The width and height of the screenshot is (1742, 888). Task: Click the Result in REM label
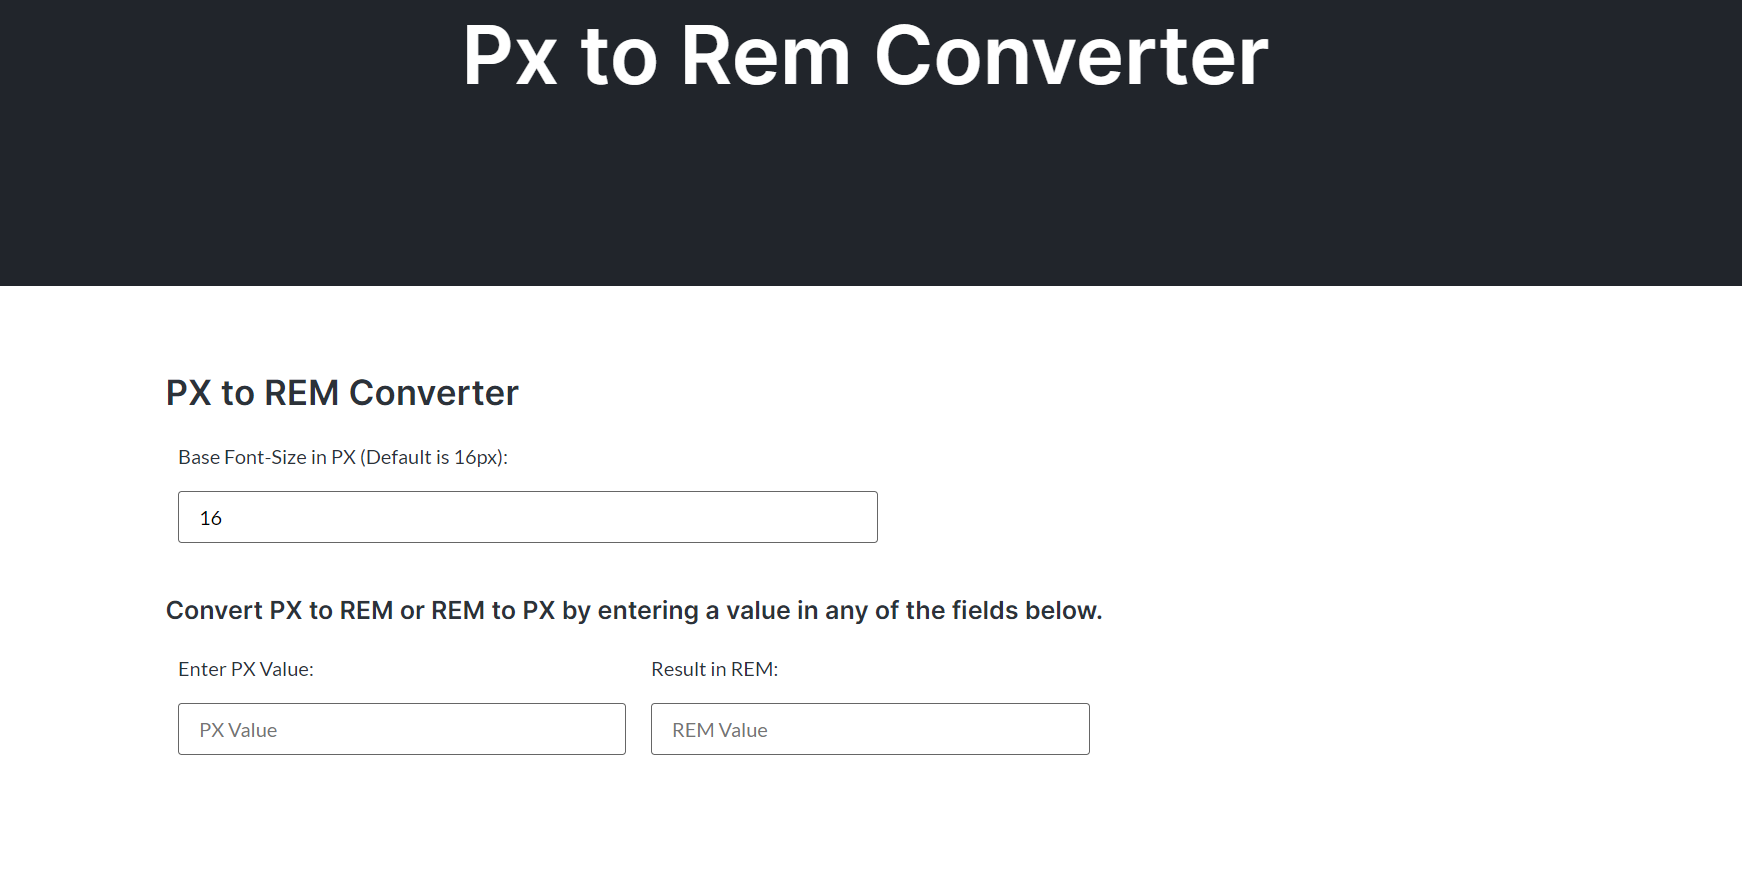716,669
